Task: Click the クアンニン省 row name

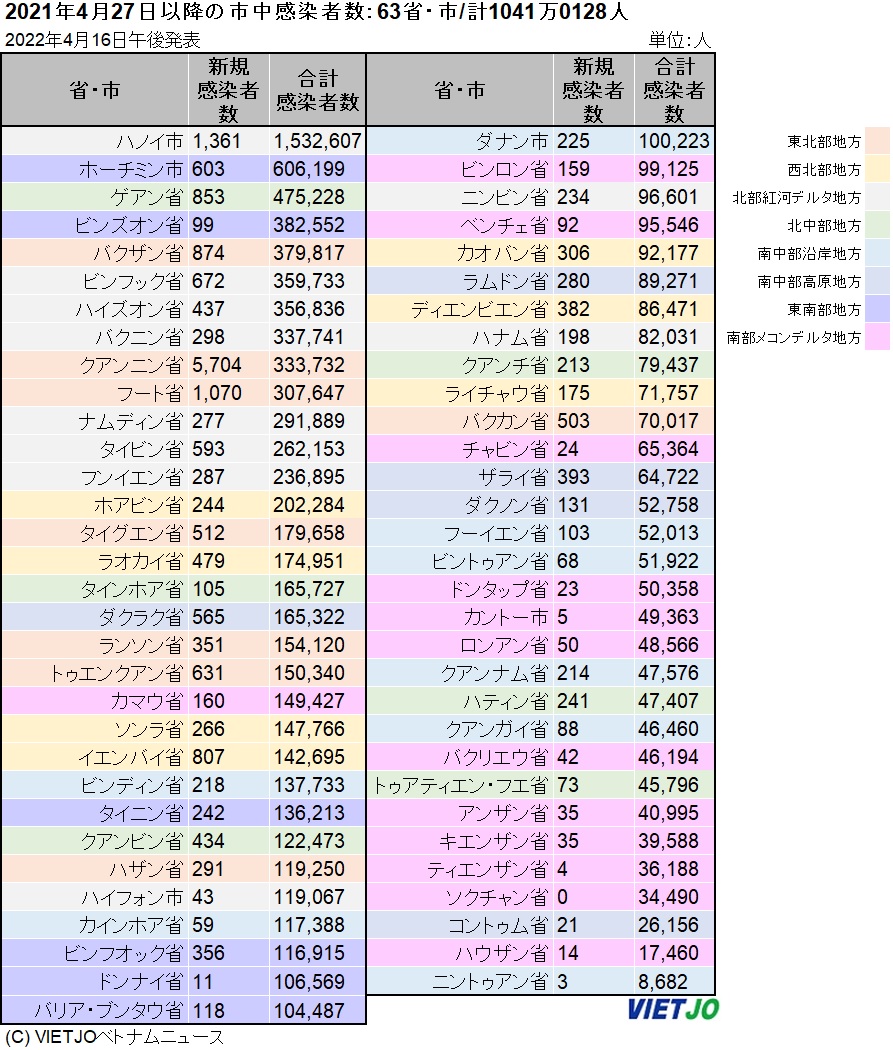Action: pyautogui.click(x=131, y=366)
